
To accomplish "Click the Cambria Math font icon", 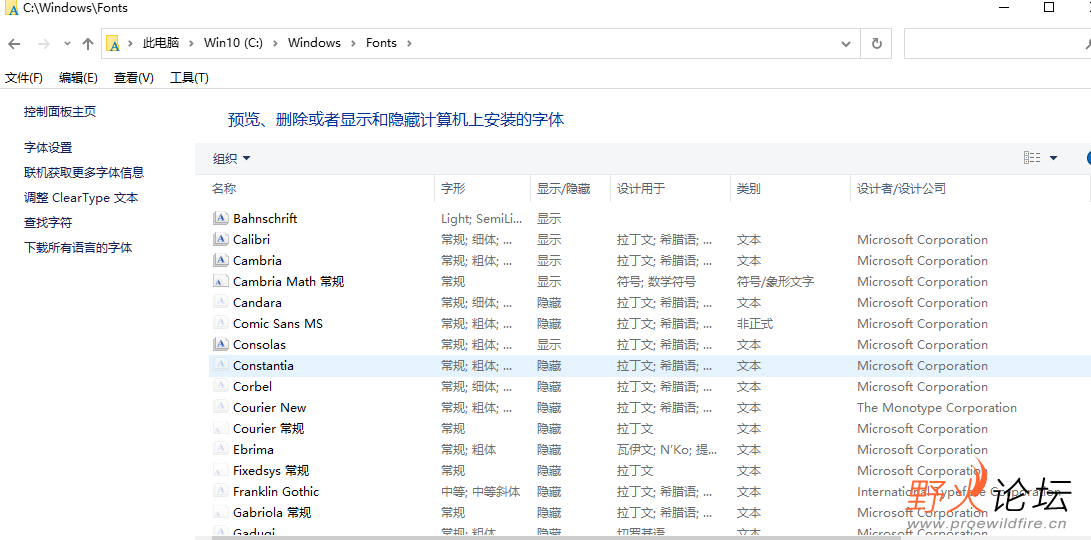I will pos(221,282).
